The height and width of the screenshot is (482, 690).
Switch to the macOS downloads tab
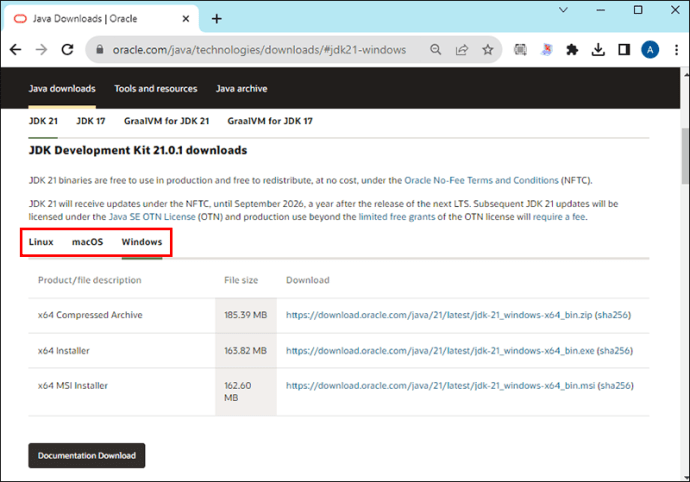88,242
